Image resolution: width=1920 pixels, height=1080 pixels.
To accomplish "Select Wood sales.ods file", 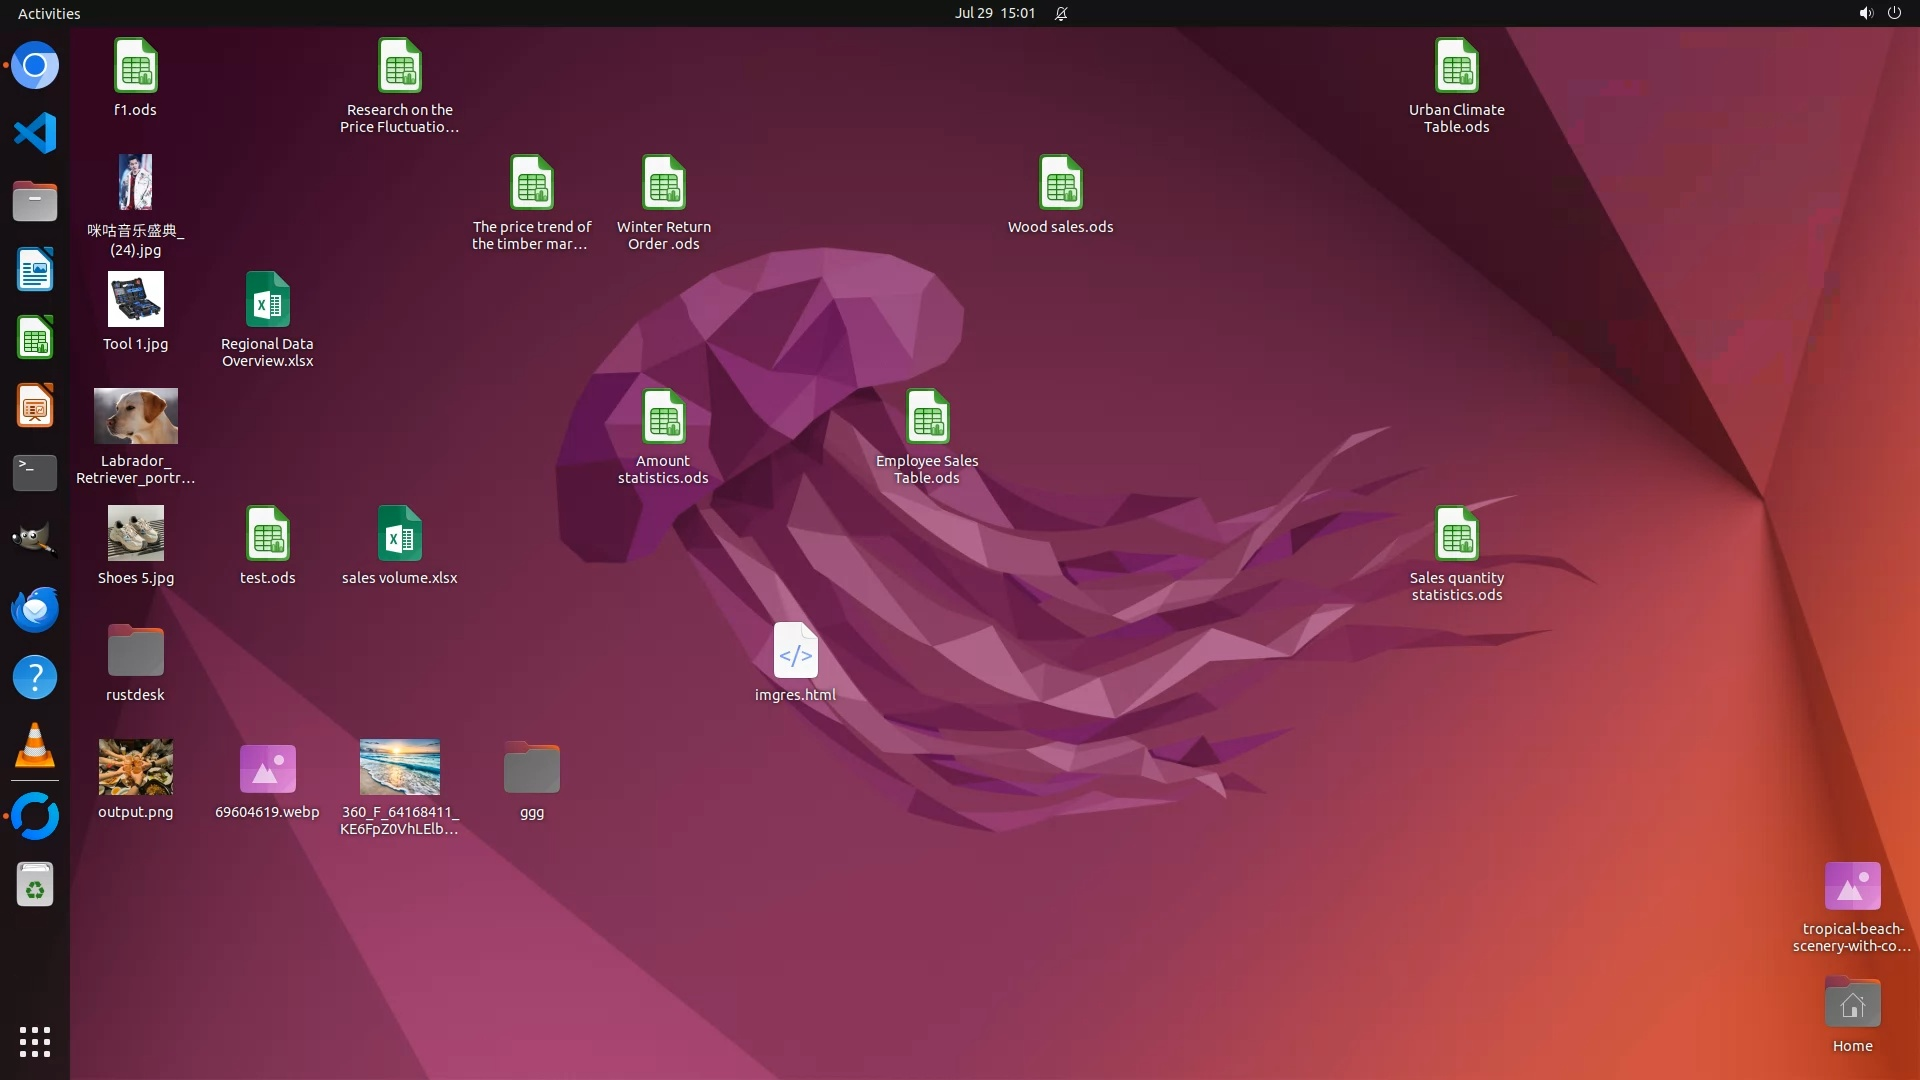I will click(x=1060, y=184).
